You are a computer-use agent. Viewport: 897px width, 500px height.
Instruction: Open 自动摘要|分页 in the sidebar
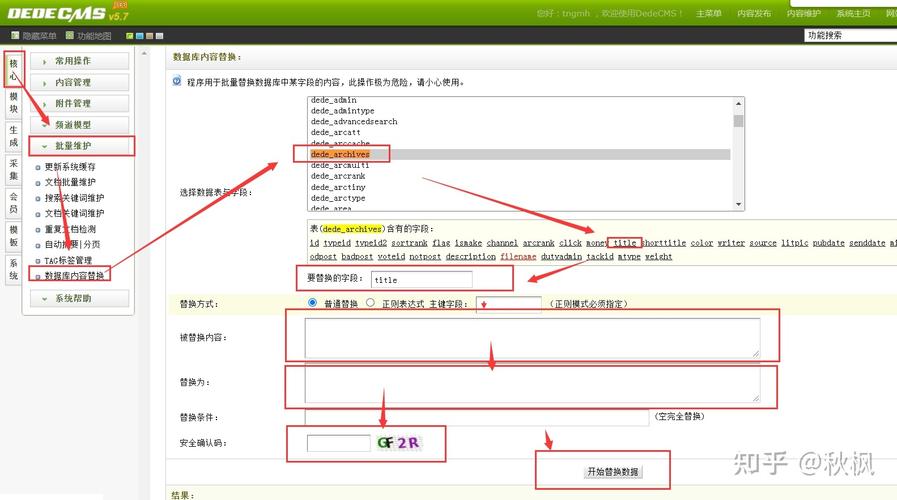tap(72, 244)
